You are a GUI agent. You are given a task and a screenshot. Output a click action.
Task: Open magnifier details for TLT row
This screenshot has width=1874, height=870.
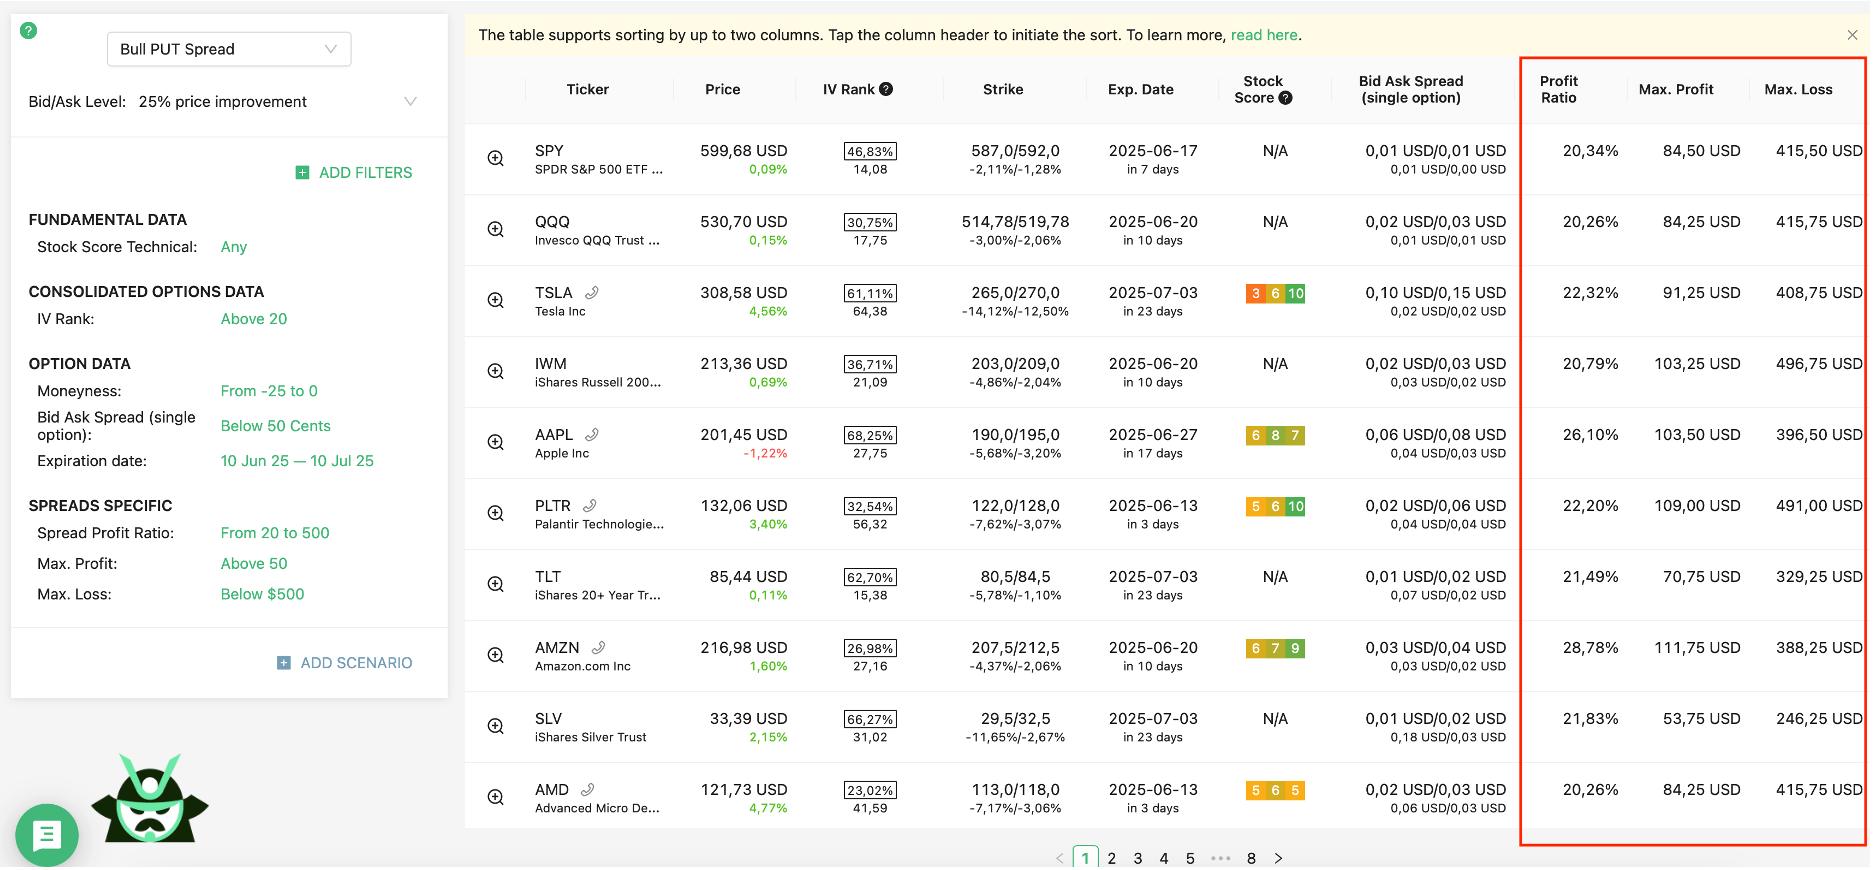coord(495,585)
